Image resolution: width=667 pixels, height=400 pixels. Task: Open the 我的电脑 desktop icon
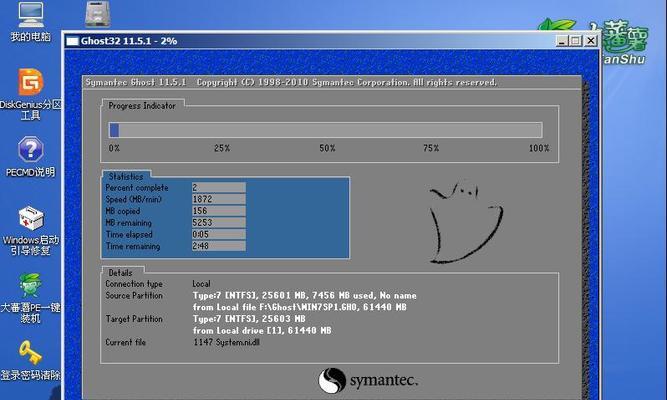click(31, 21)
